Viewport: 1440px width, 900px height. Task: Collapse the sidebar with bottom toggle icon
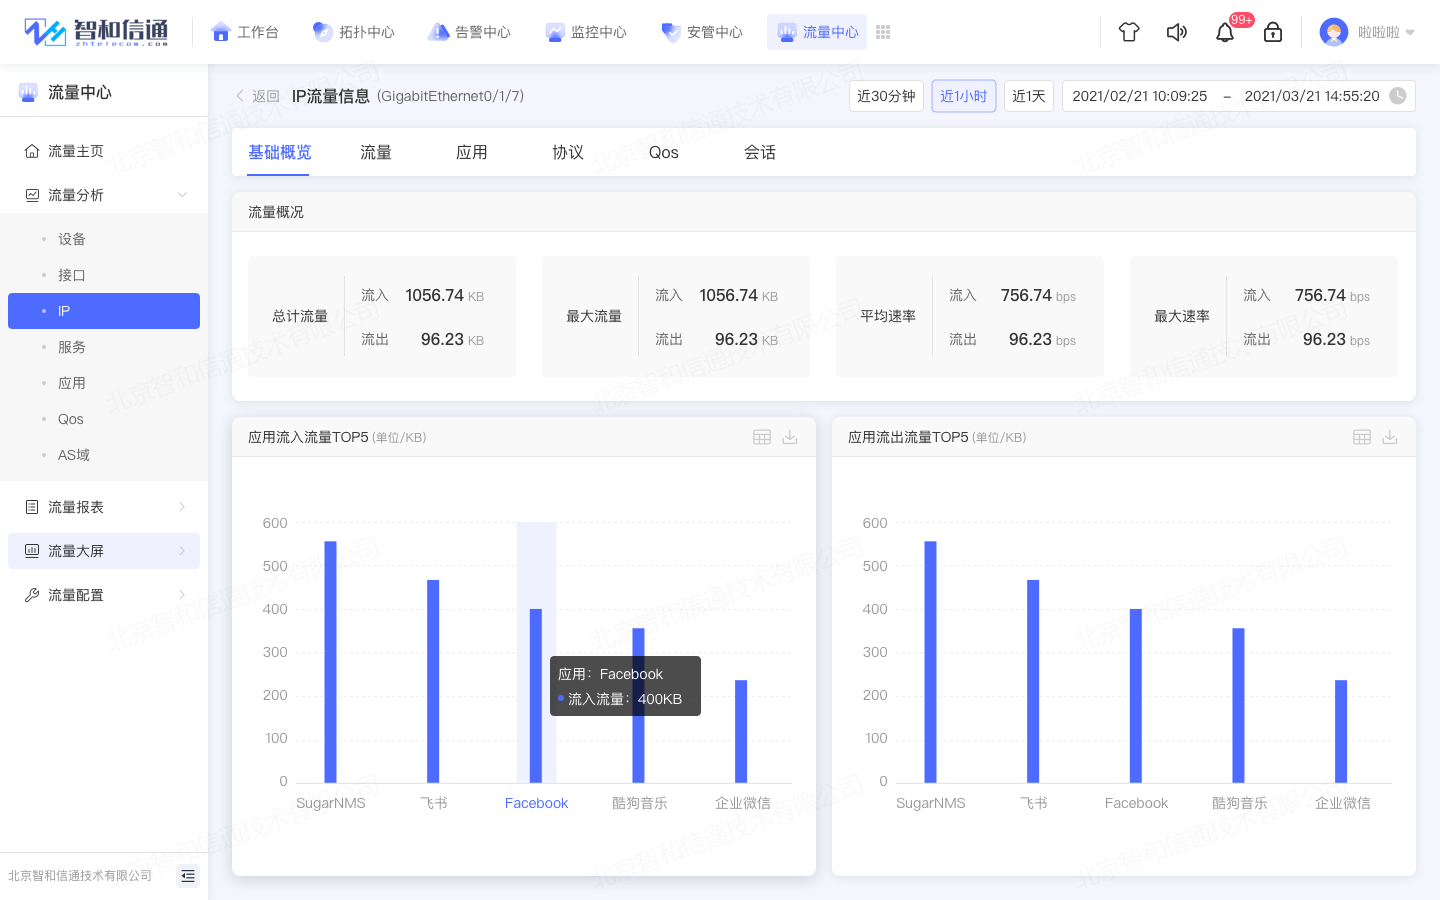pos(188,876)
